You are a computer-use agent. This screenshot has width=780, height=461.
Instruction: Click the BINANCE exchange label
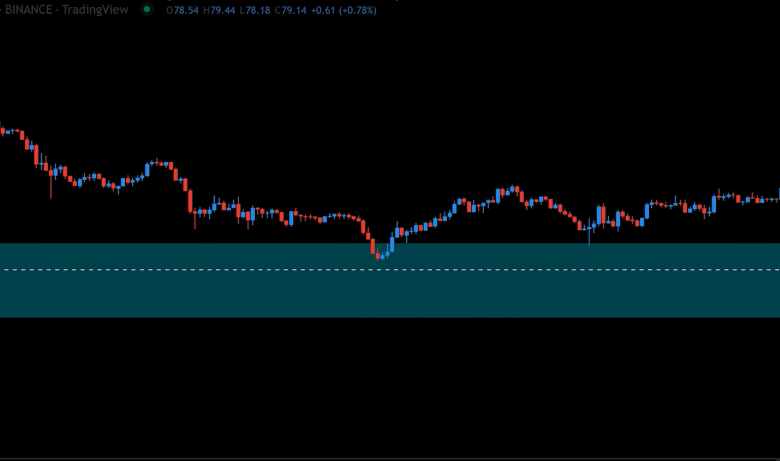point(26,9)
